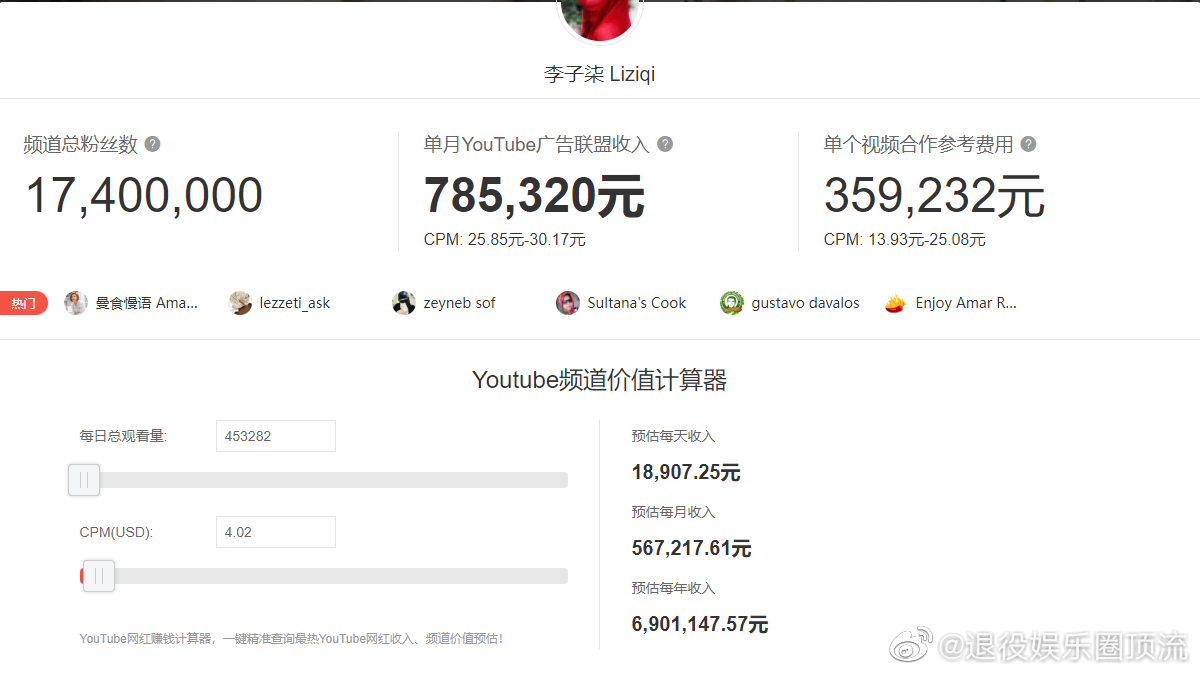Click the subscriber count 17,400,000

(144, 195)
